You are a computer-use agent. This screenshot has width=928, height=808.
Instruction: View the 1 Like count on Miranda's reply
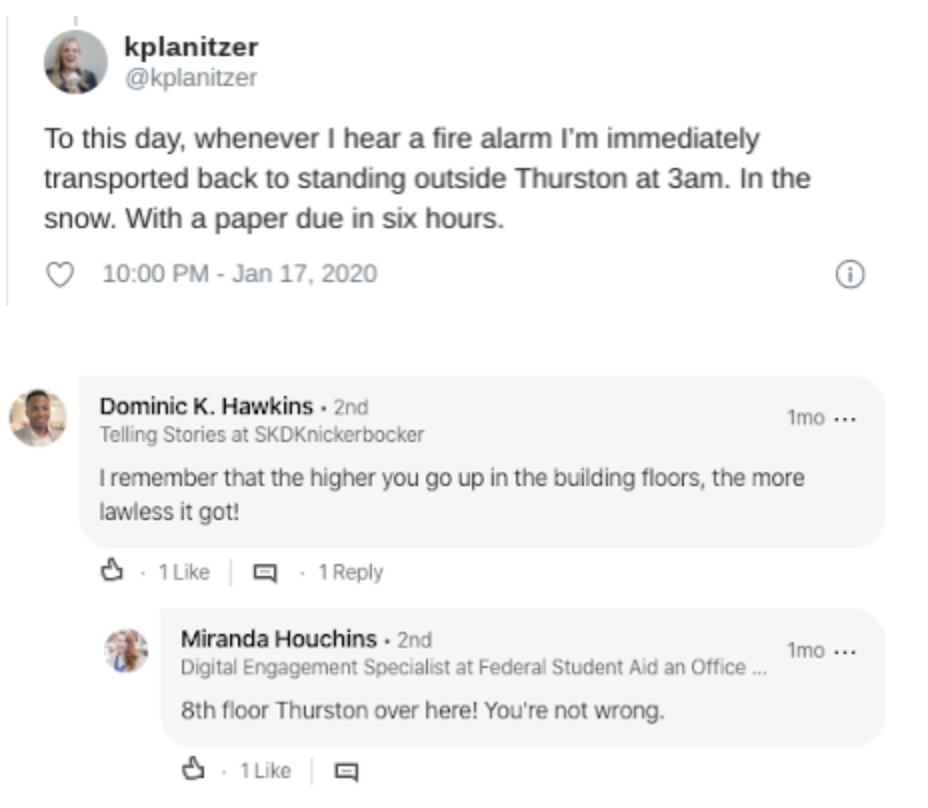click(x=265, y=770)
